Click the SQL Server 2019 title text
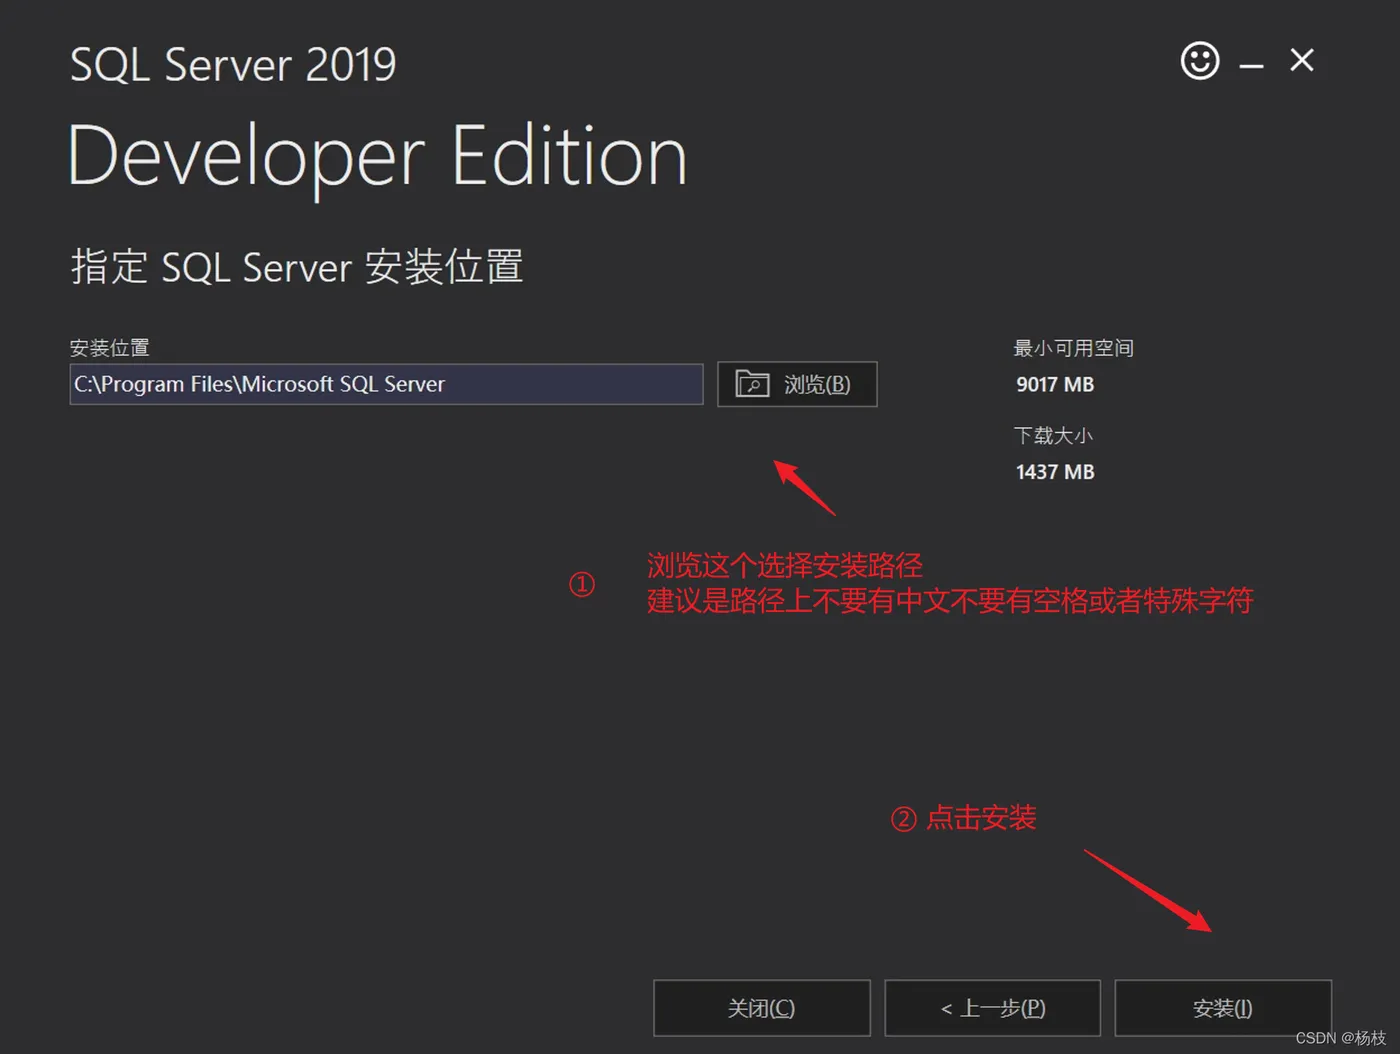Viewport: 1400px width, 1054px height. [233, 65]
